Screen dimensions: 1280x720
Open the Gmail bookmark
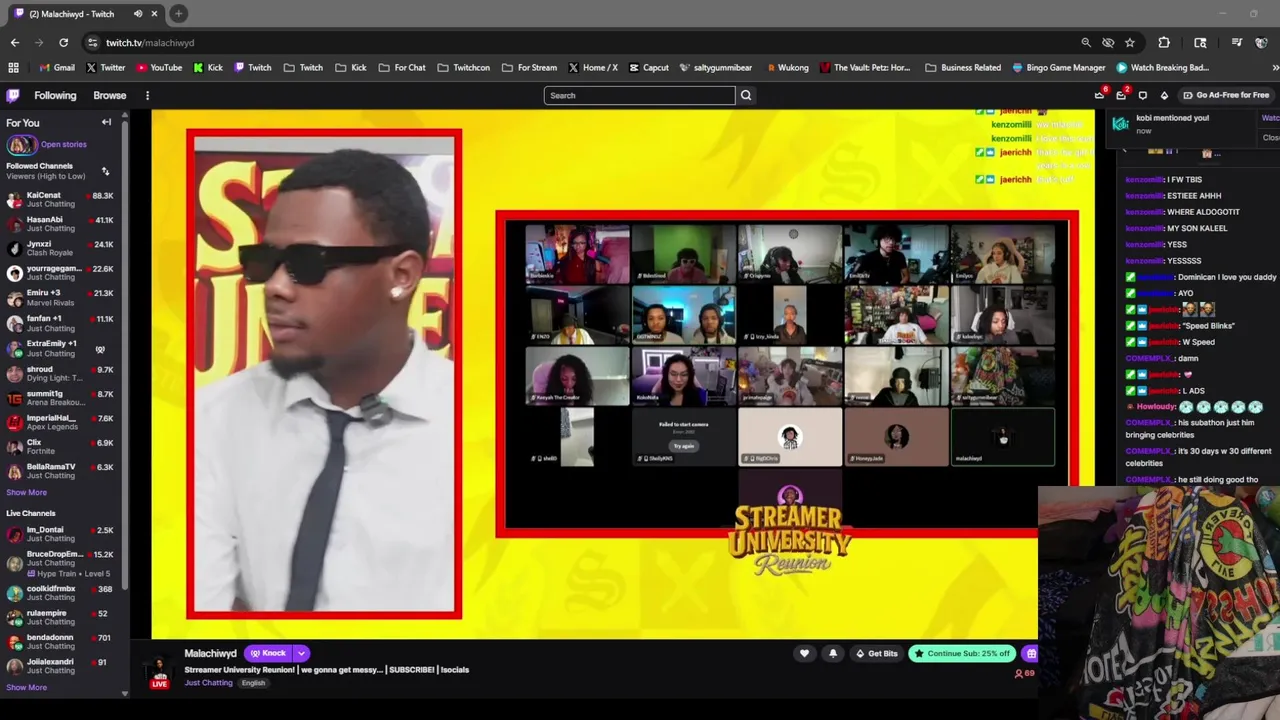point(57,68)
